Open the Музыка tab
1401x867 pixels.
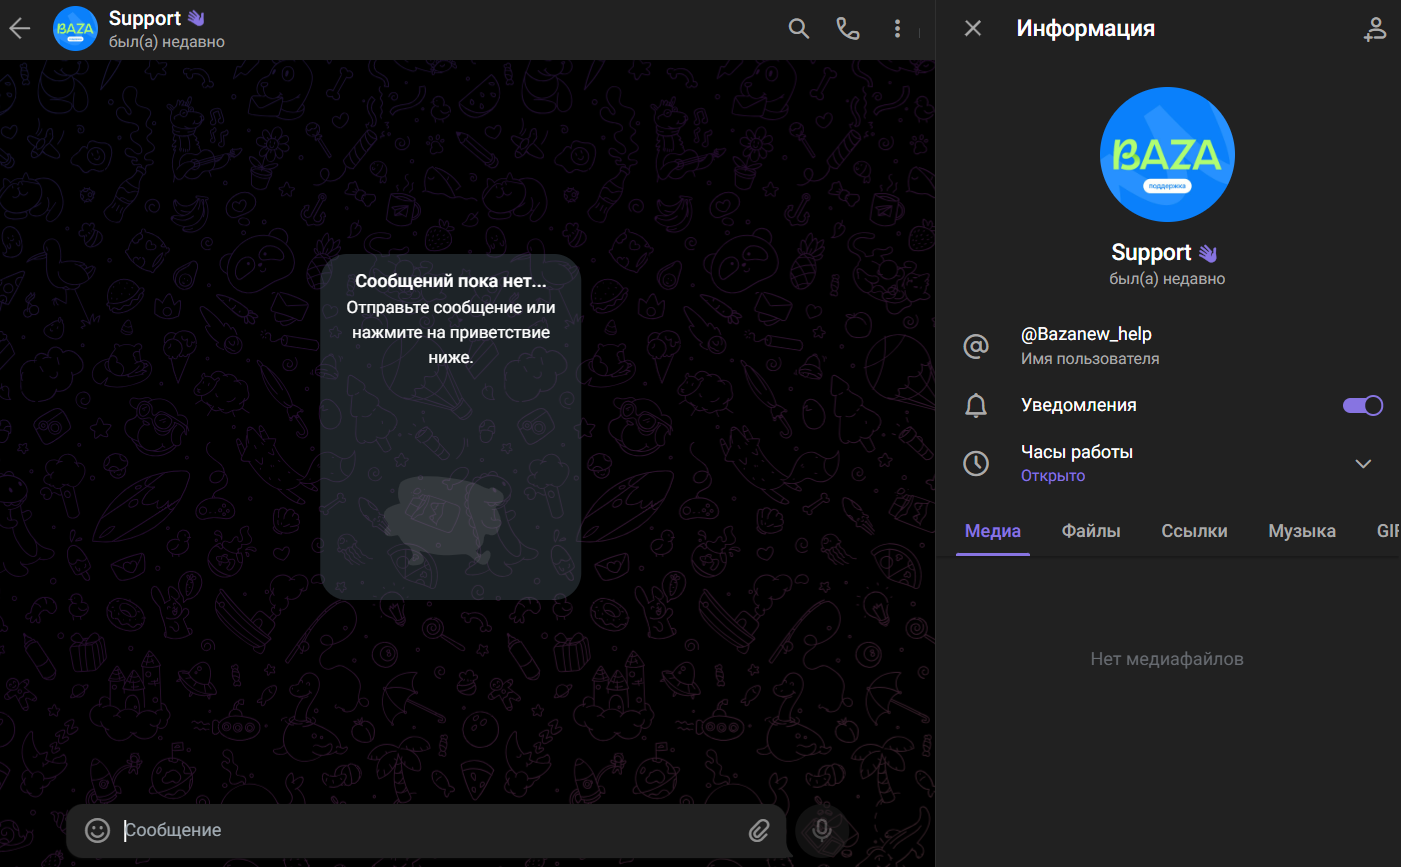[x=1301, y=531]
